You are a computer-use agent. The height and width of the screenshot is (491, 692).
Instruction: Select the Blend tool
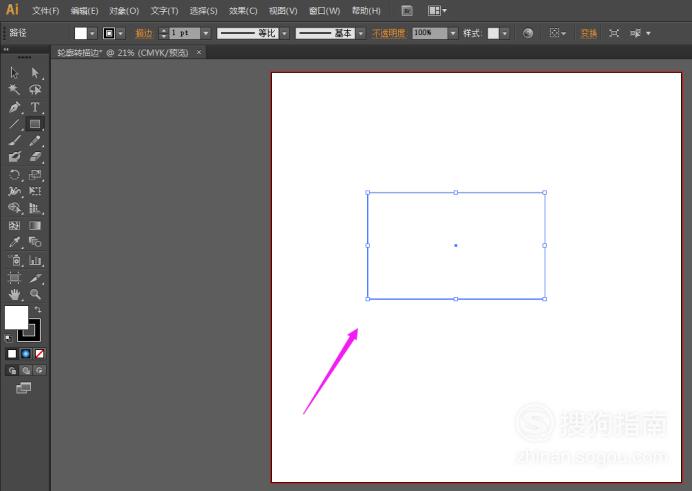pos(35,242)
